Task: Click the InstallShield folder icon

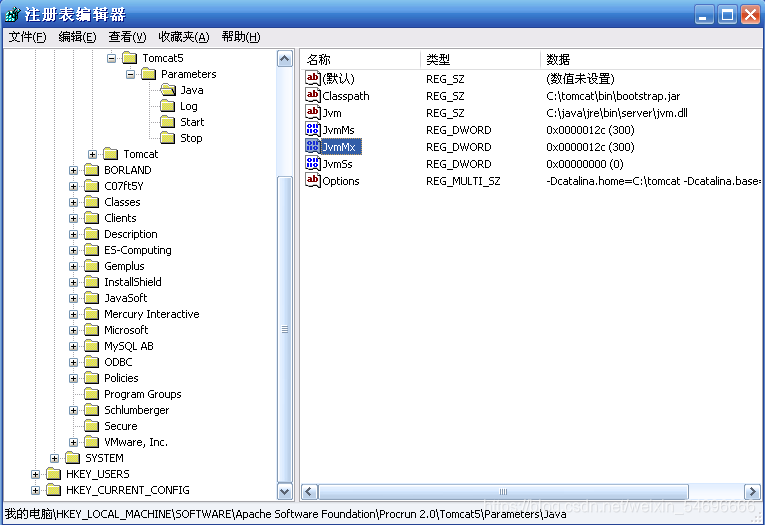Action: (x=91, y=282)
